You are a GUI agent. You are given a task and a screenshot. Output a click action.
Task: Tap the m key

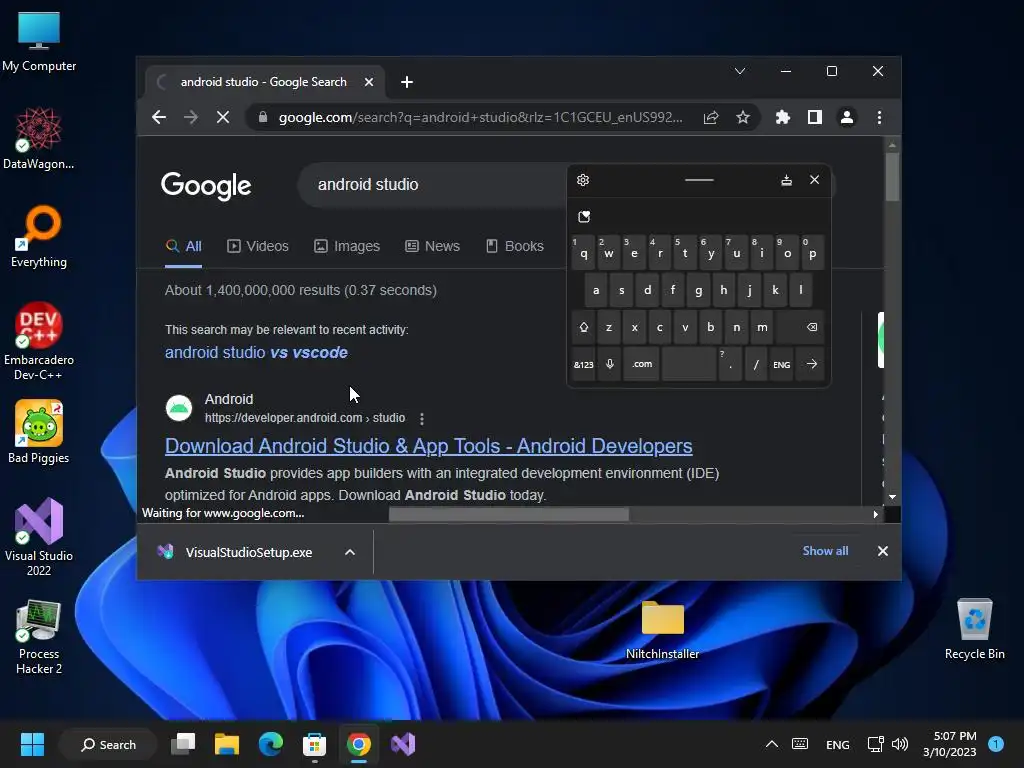coord(762,327)
